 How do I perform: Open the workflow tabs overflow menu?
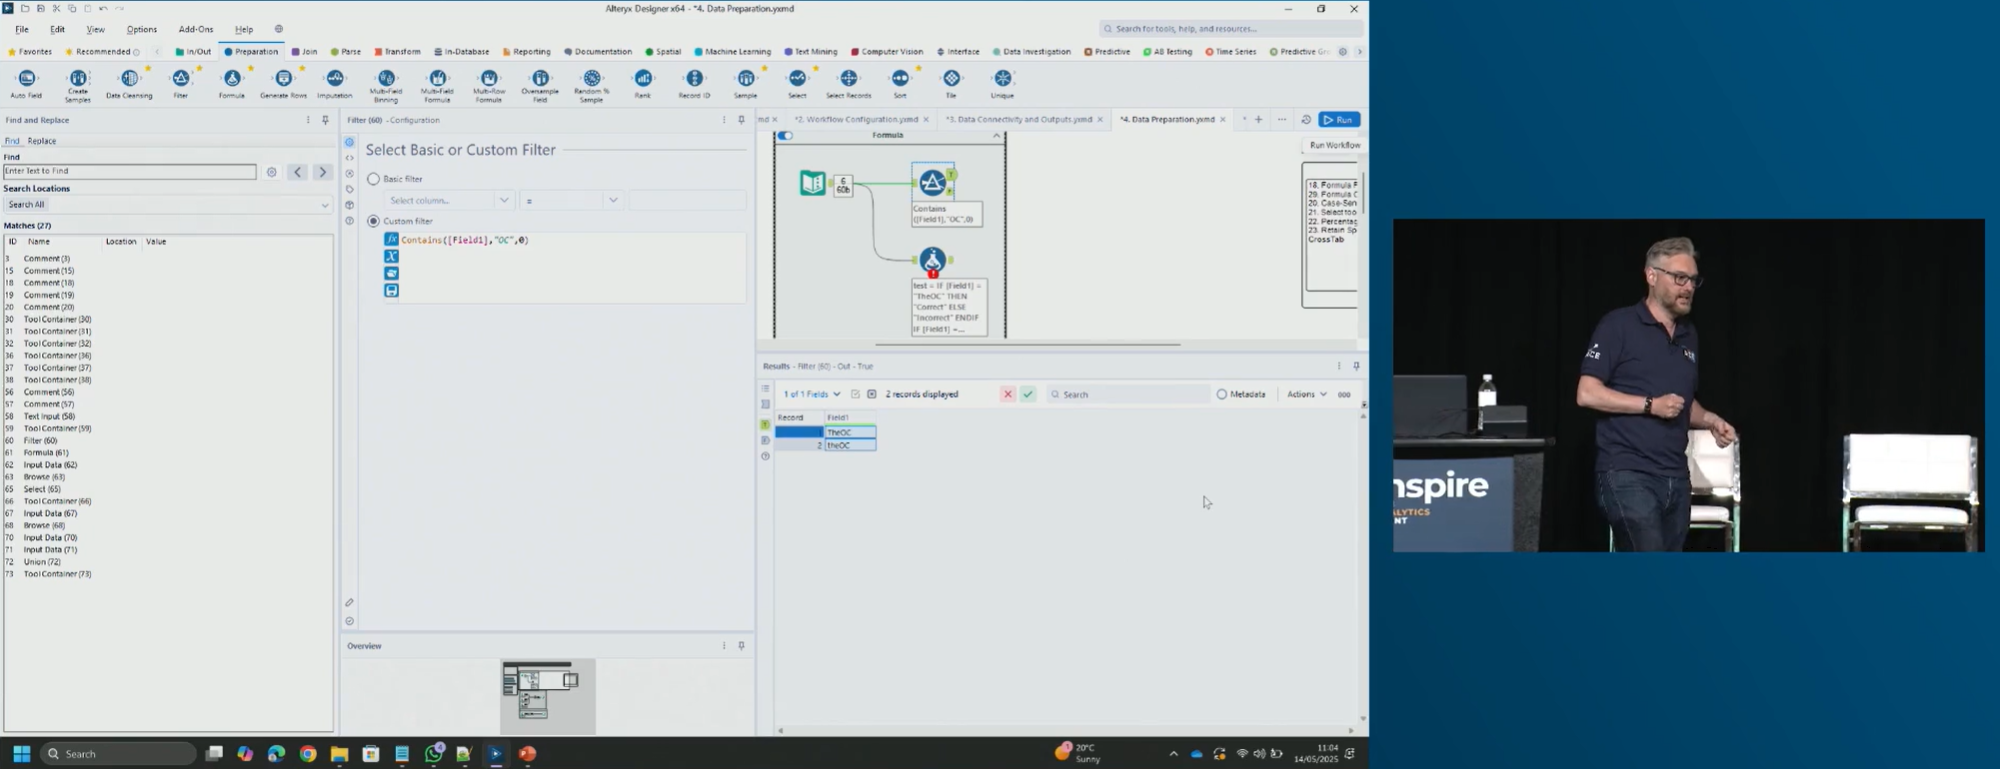[x=1282, y=120]
